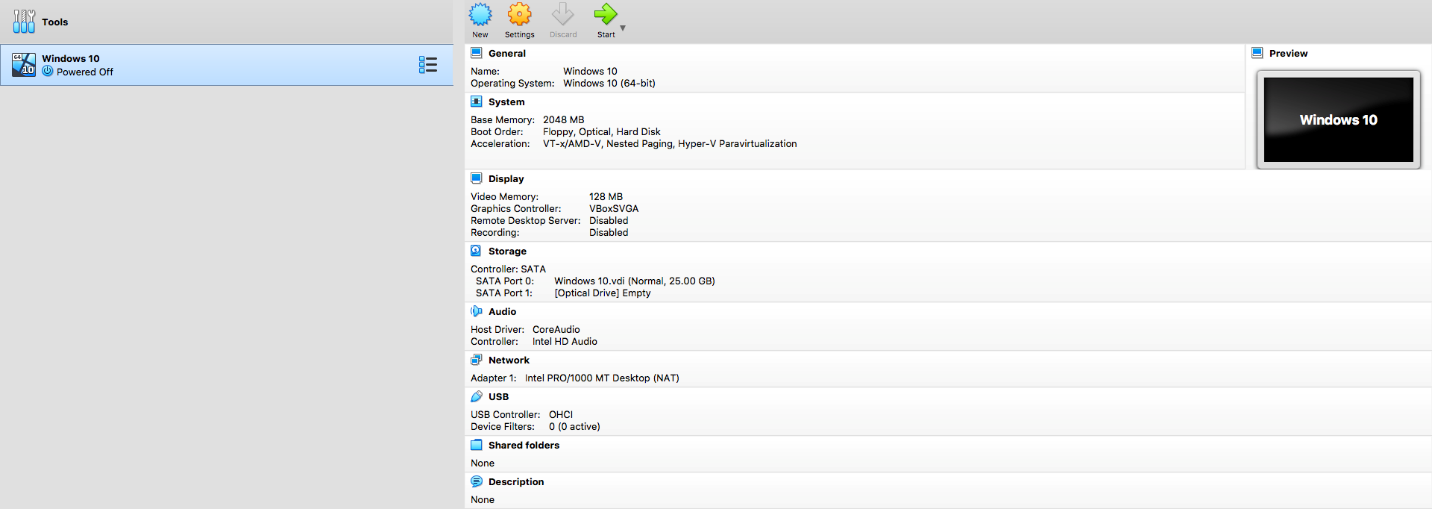Open the Description header link
The width and height of the screenshot is (1432, 509).
tap(516, 482)
